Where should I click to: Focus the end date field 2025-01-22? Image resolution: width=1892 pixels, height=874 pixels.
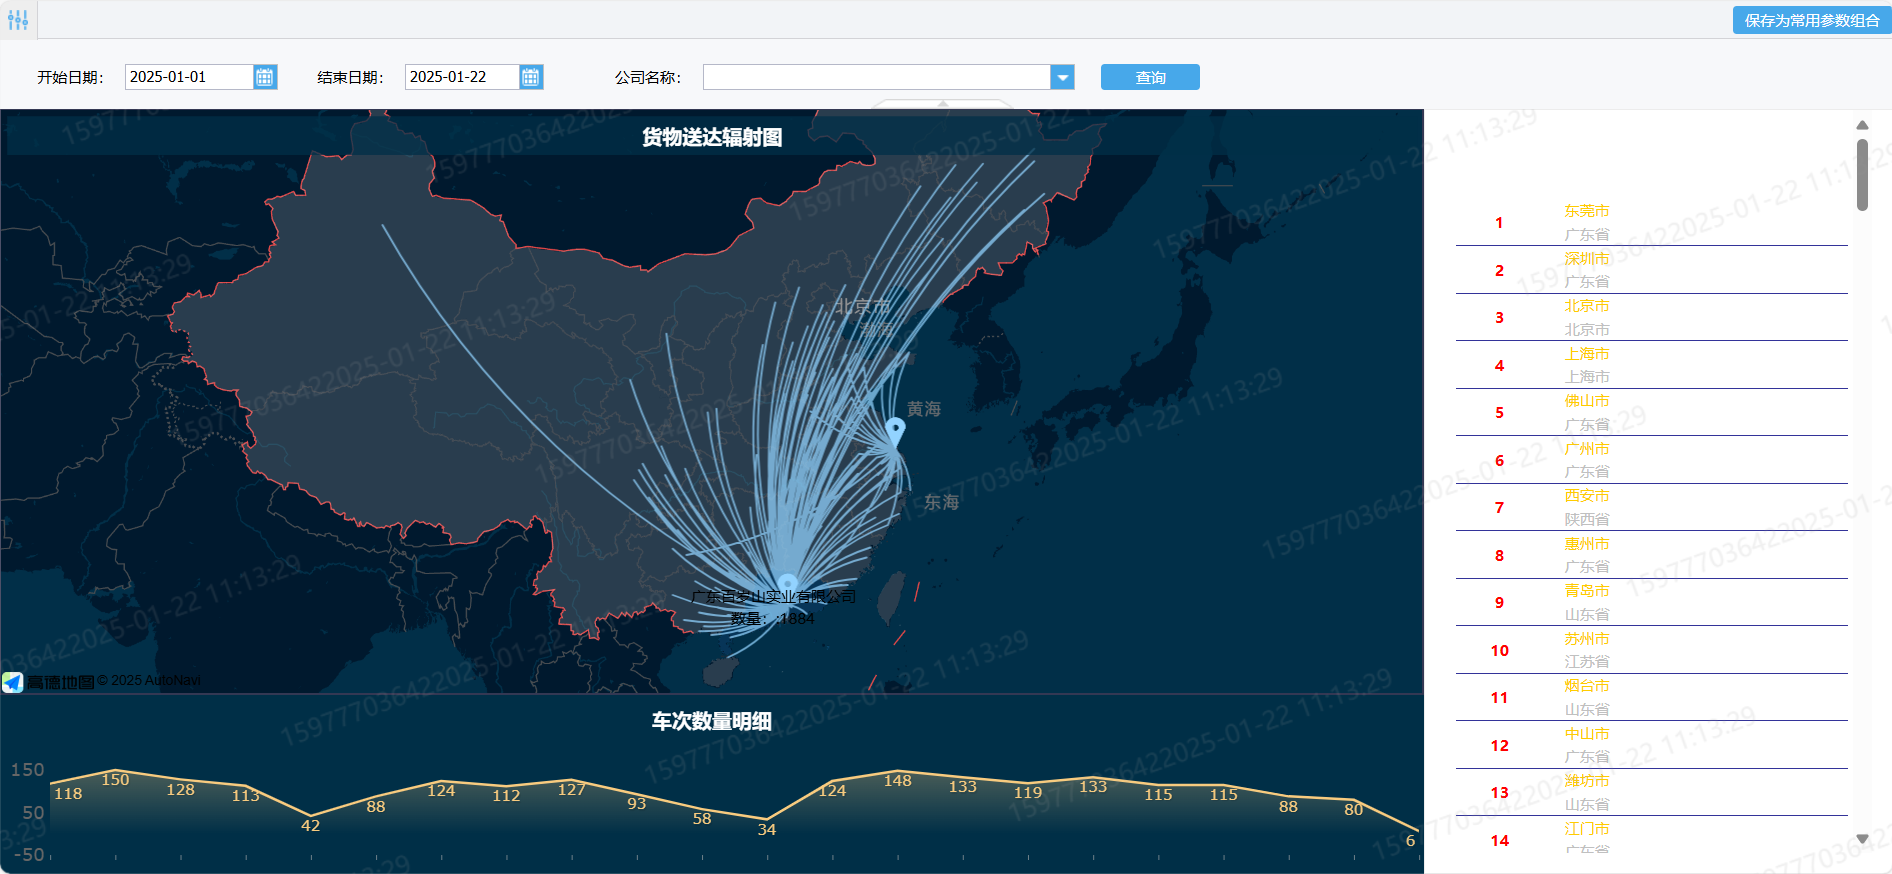point(462,77)
